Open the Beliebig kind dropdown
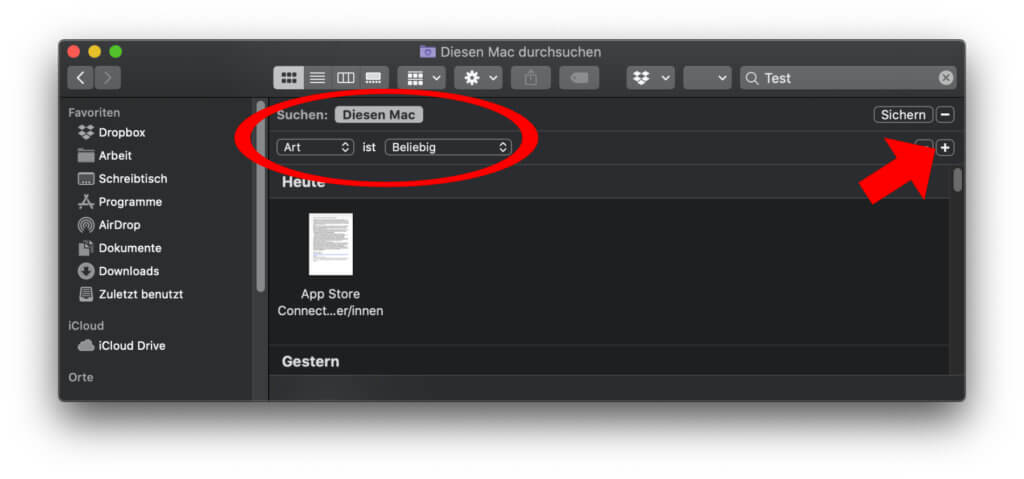This screenshot has height=479, width=1024. (x=448, y=147)
